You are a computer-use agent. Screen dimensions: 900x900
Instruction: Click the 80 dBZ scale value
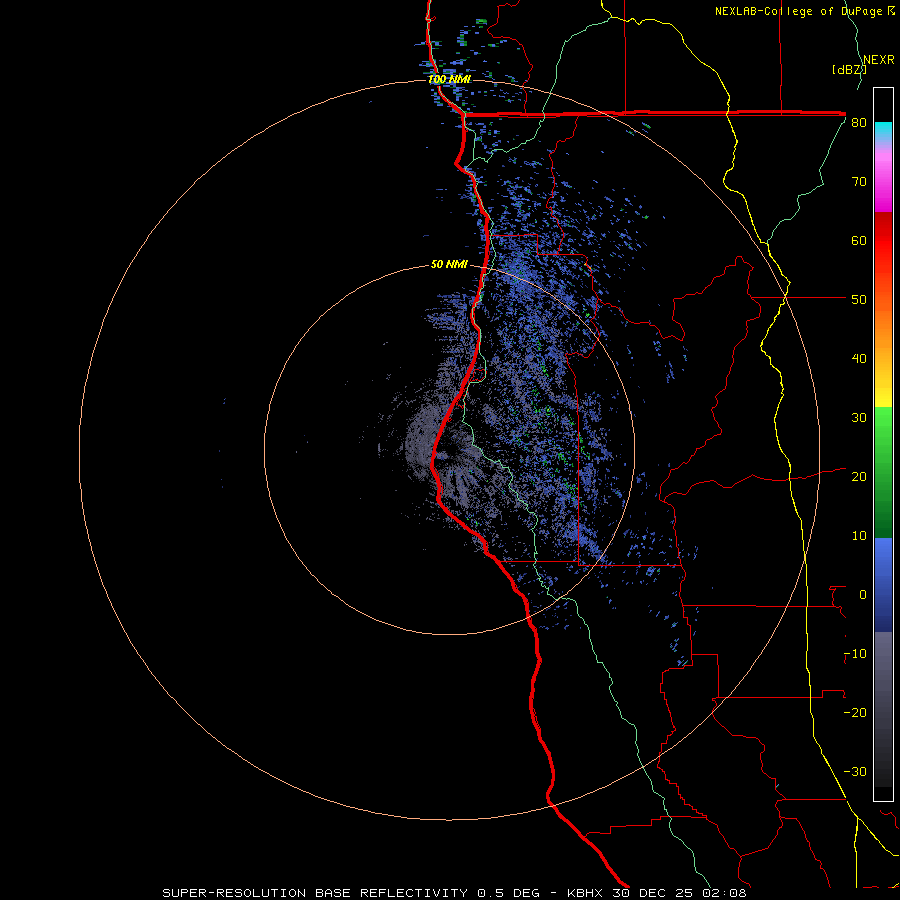click(859, 123)
